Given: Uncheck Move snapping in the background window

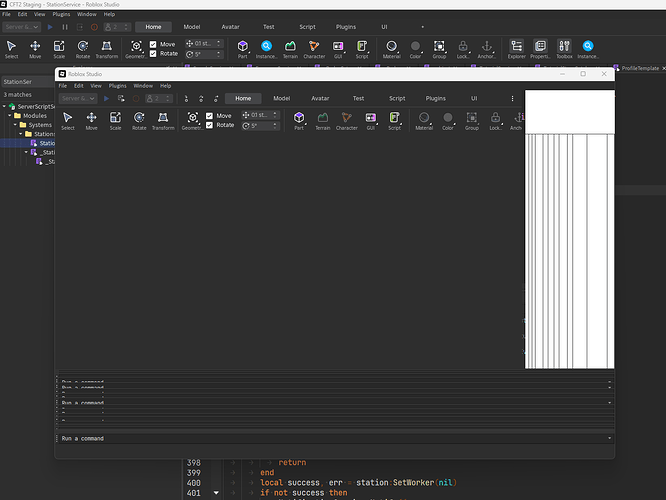Looking at the screenshot, I should point(152,45).
